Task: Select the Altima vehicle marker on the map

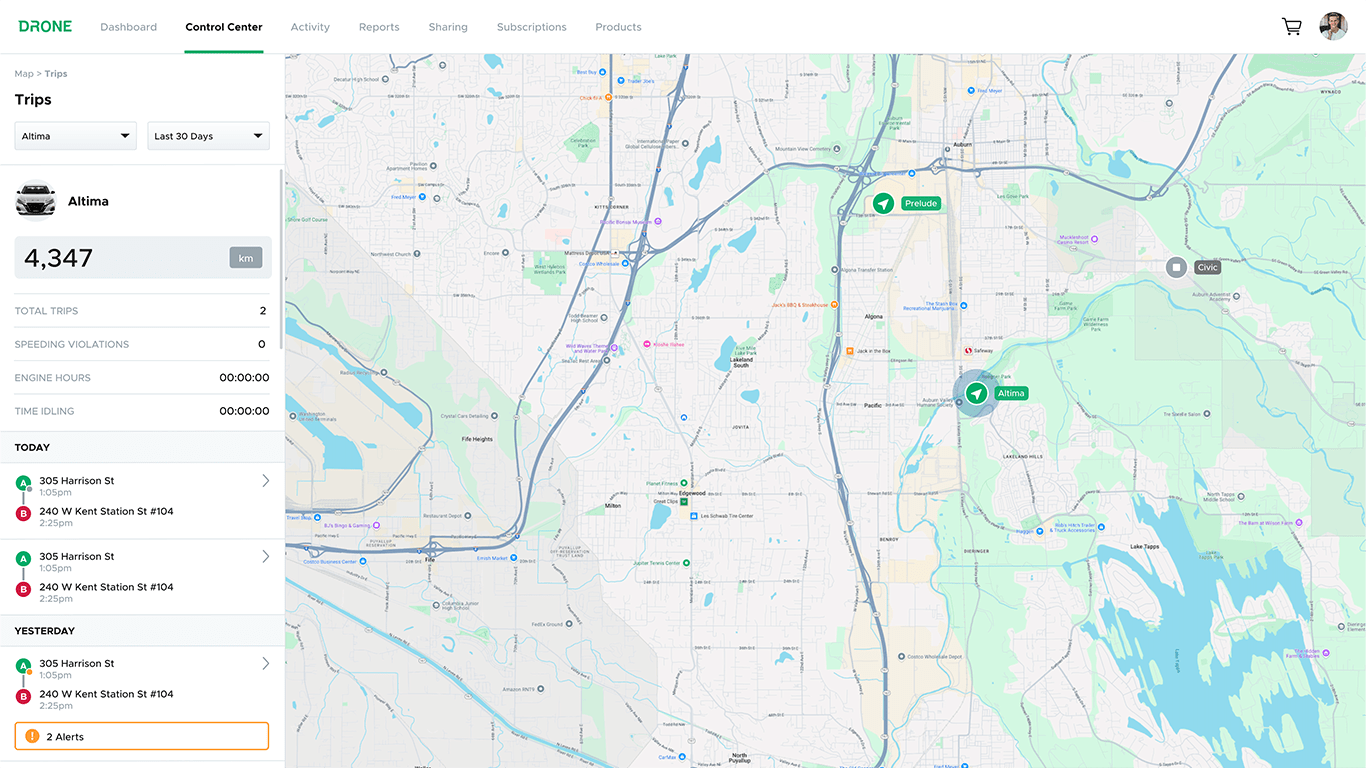Action: (975, 394)
